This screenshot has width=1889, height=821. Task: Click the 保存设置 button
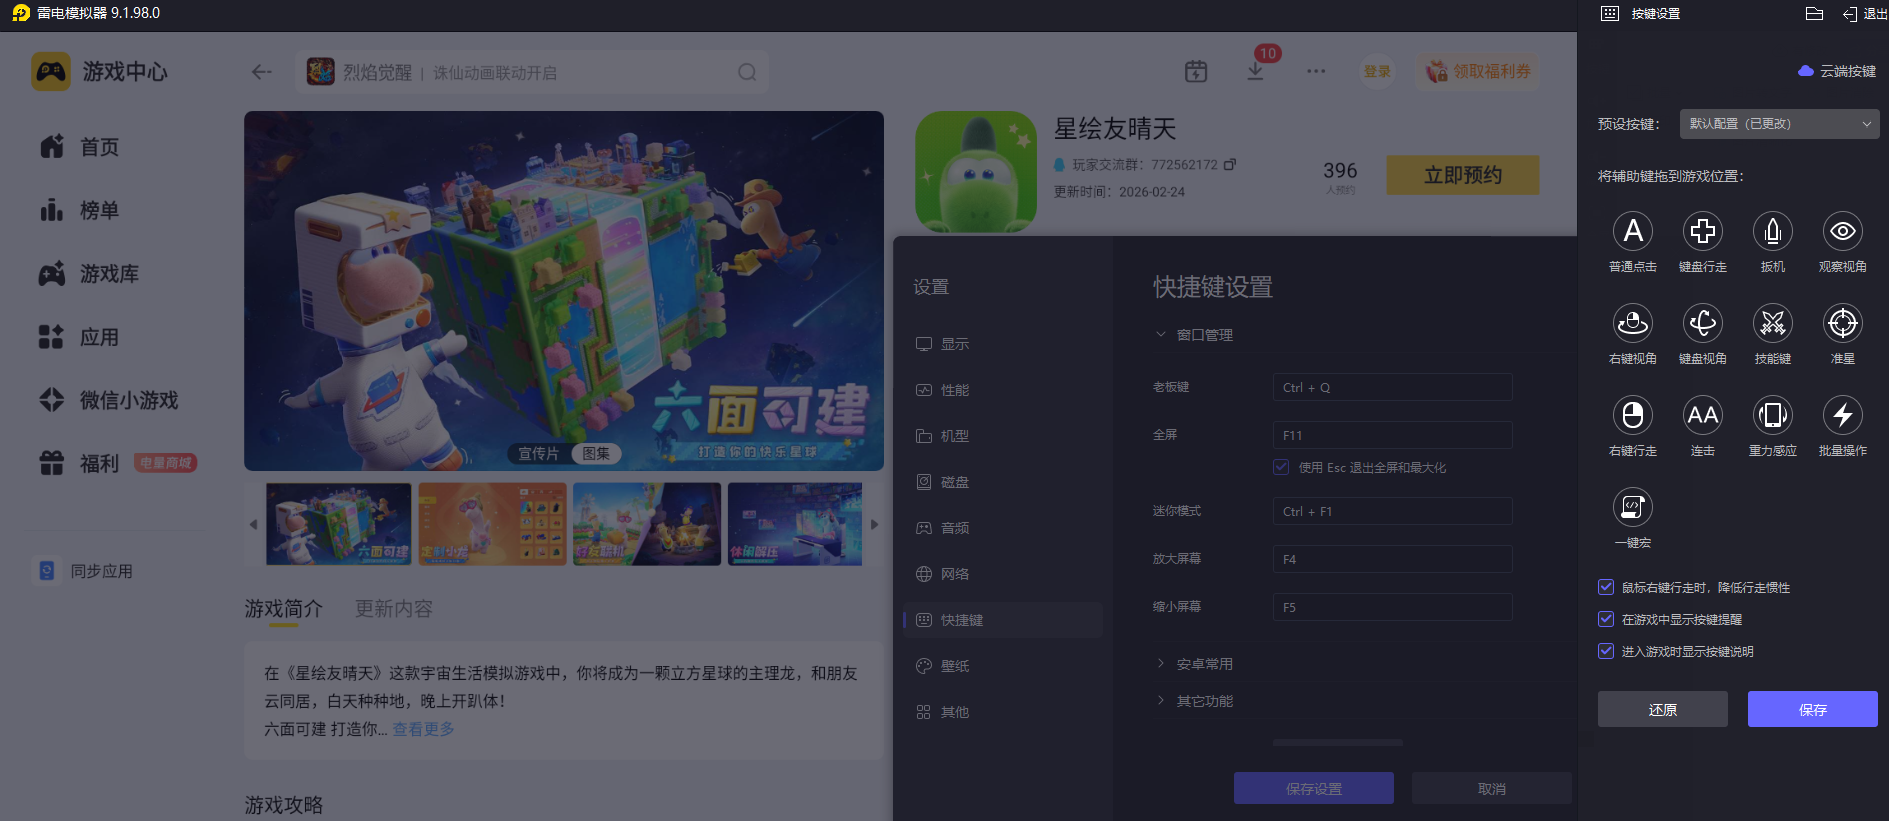click(1314, 788)
